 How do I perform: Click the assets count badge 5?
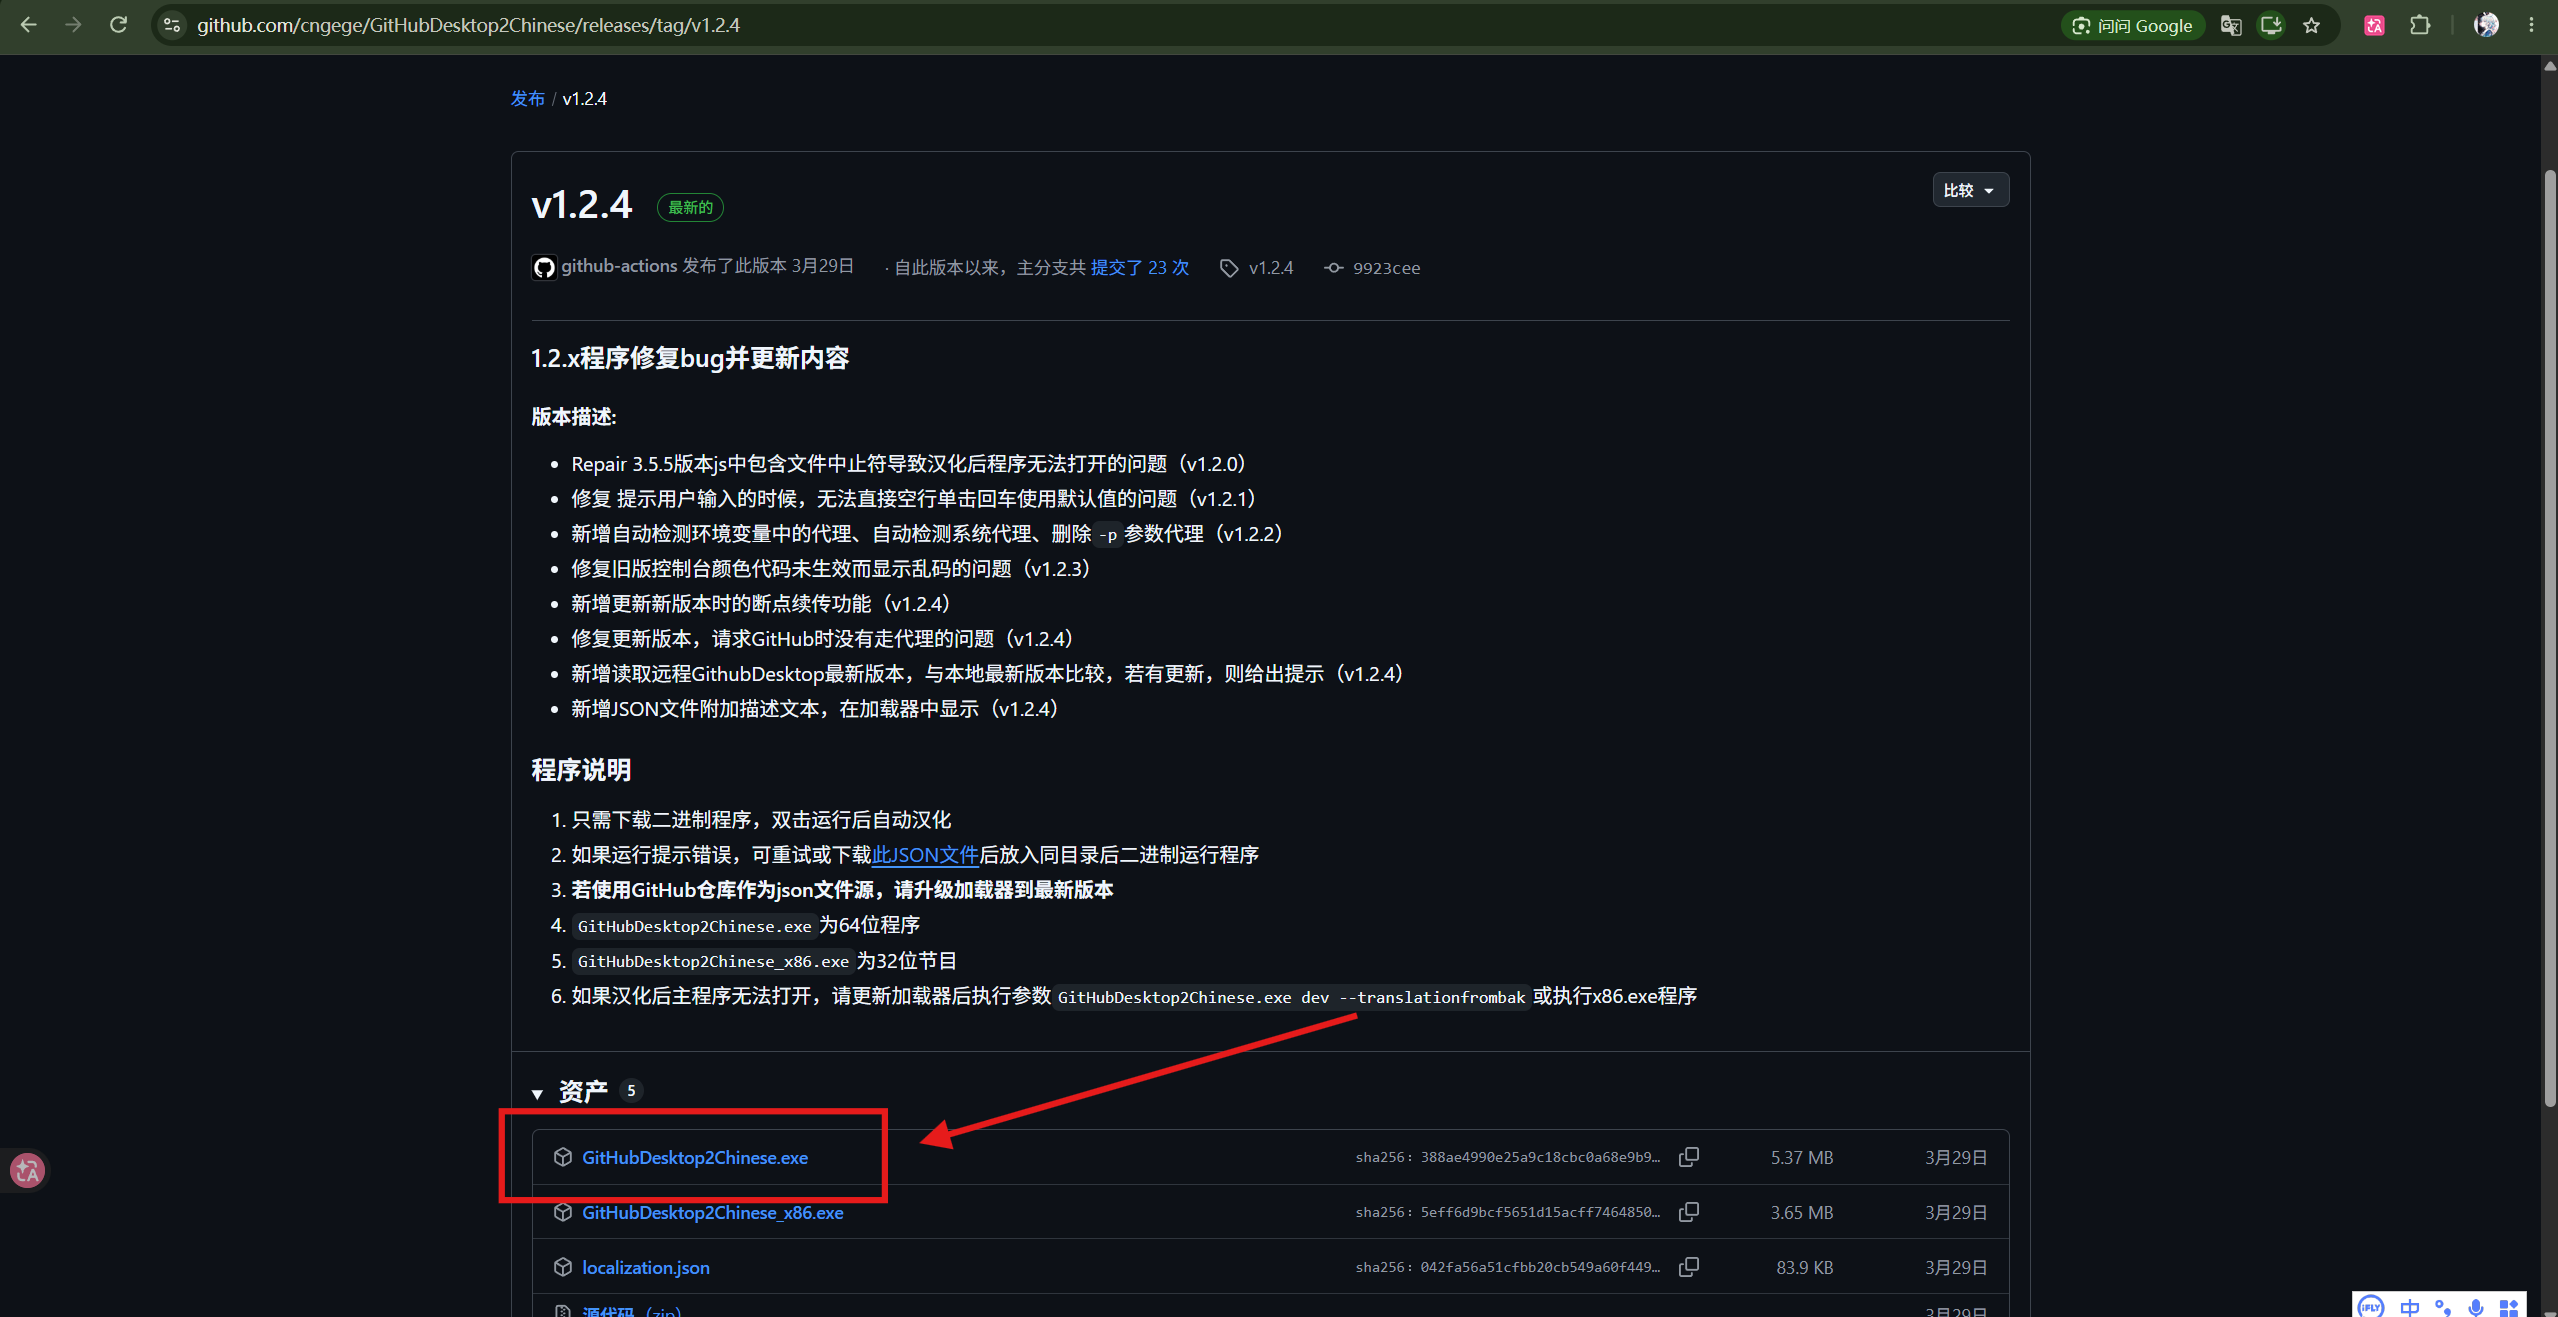pyautogui.click(x=631, y=1091)
